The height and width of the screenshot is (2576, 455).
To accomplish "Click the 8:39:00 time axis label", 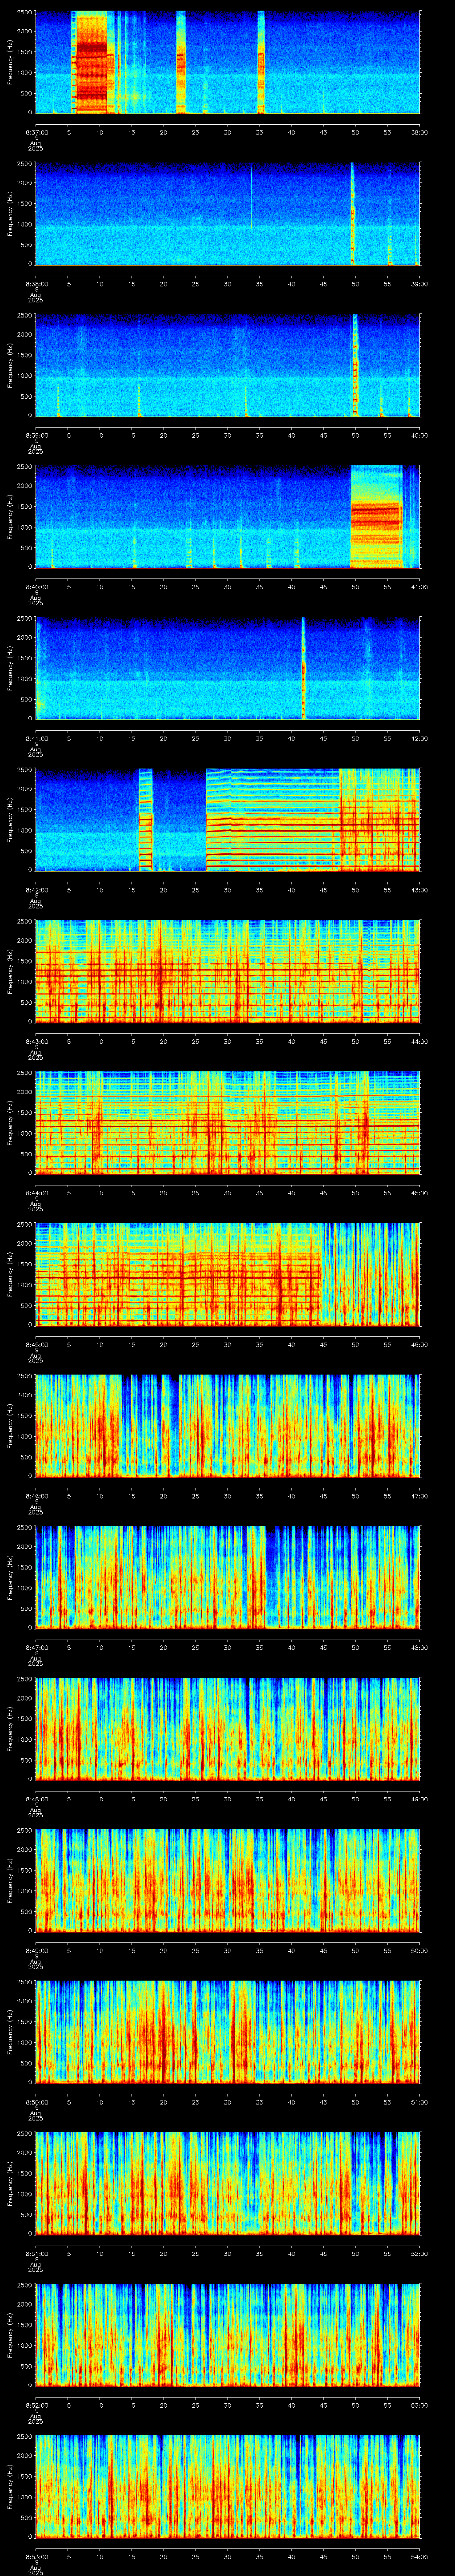I will [x=36, y=435].
